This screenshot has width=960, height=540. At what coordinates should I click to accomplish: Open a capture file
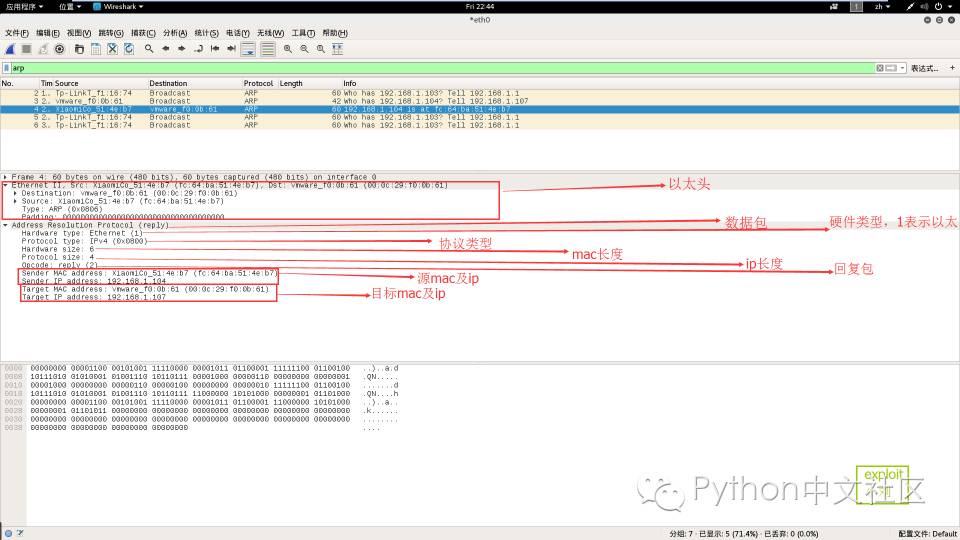[x=79, y=49]
